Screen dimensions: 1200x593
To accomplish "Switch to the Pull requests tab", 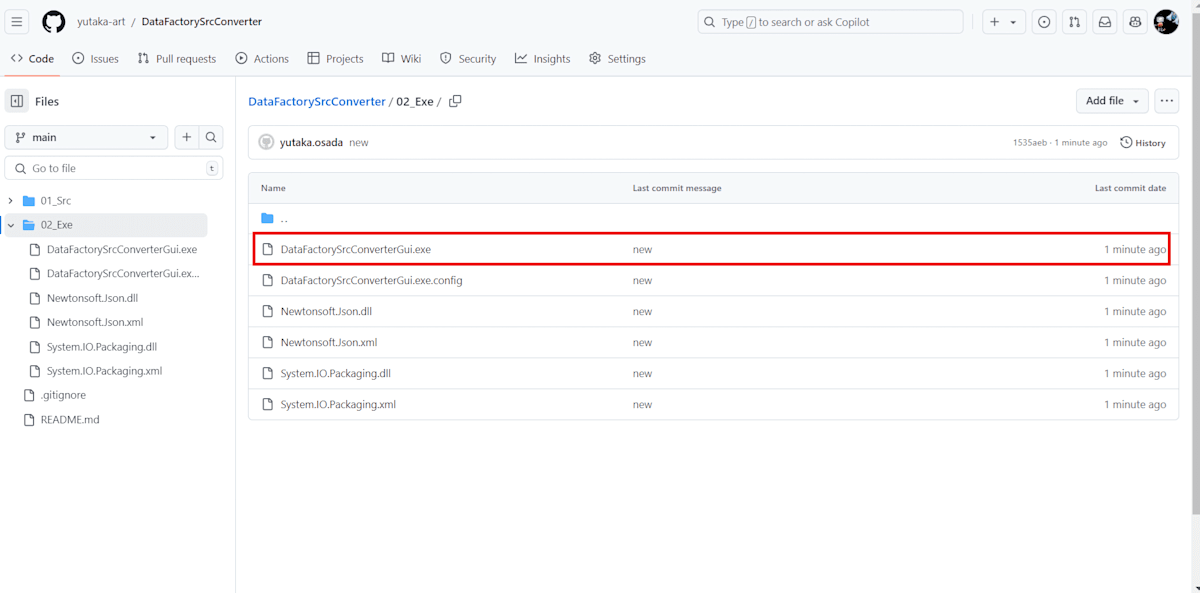I will coord(177,59).
